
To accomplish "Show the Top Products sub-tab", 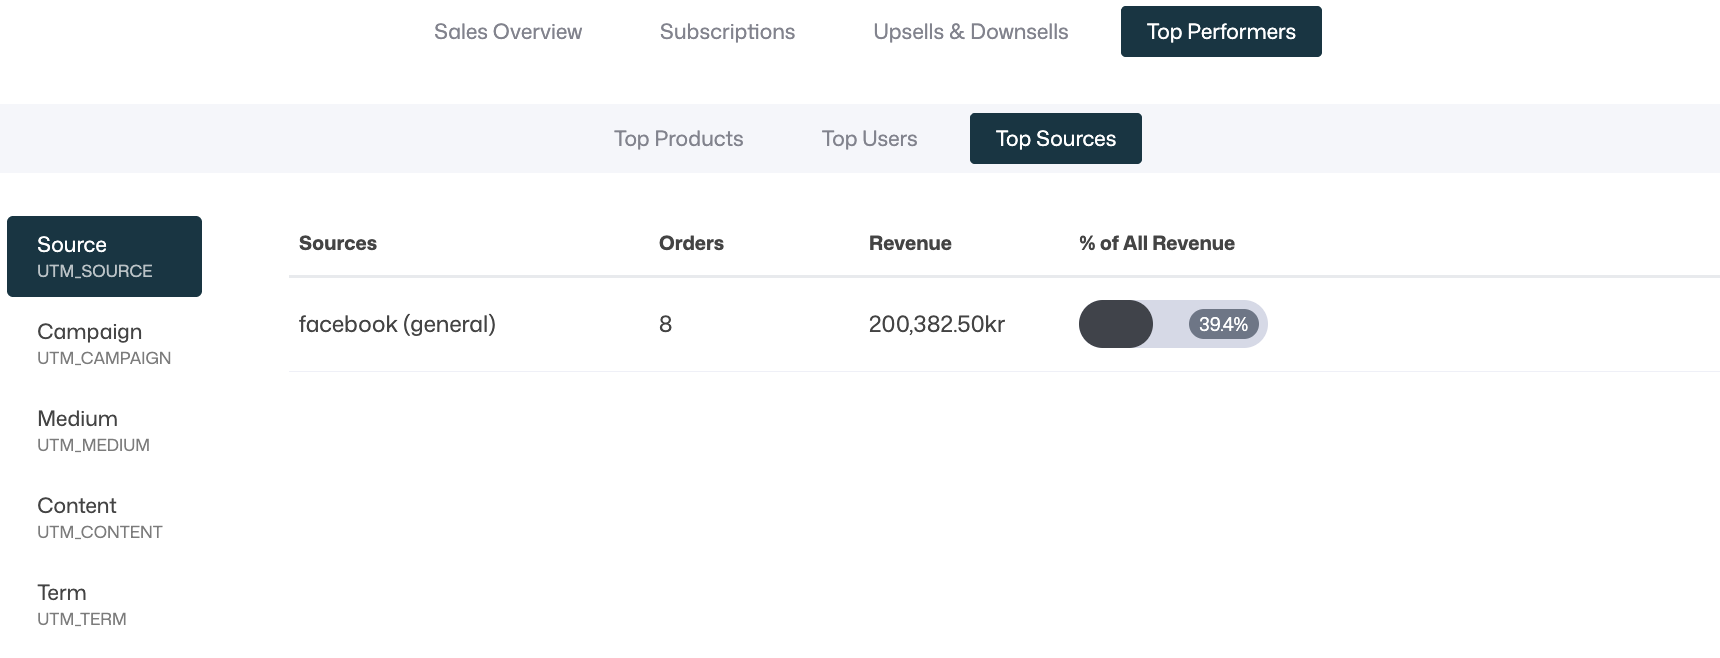I will click(x=678, y=139).
